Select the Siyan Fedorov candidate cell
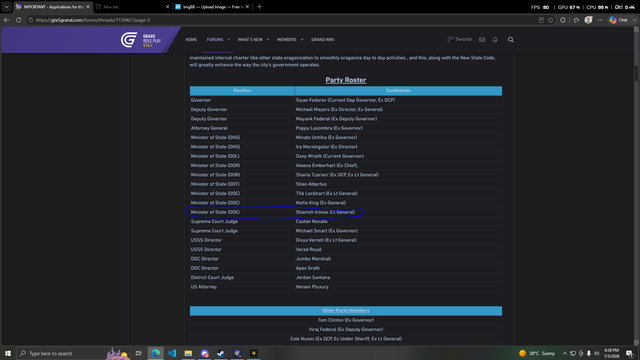This screenshot has height=360, width=640. 398,100
